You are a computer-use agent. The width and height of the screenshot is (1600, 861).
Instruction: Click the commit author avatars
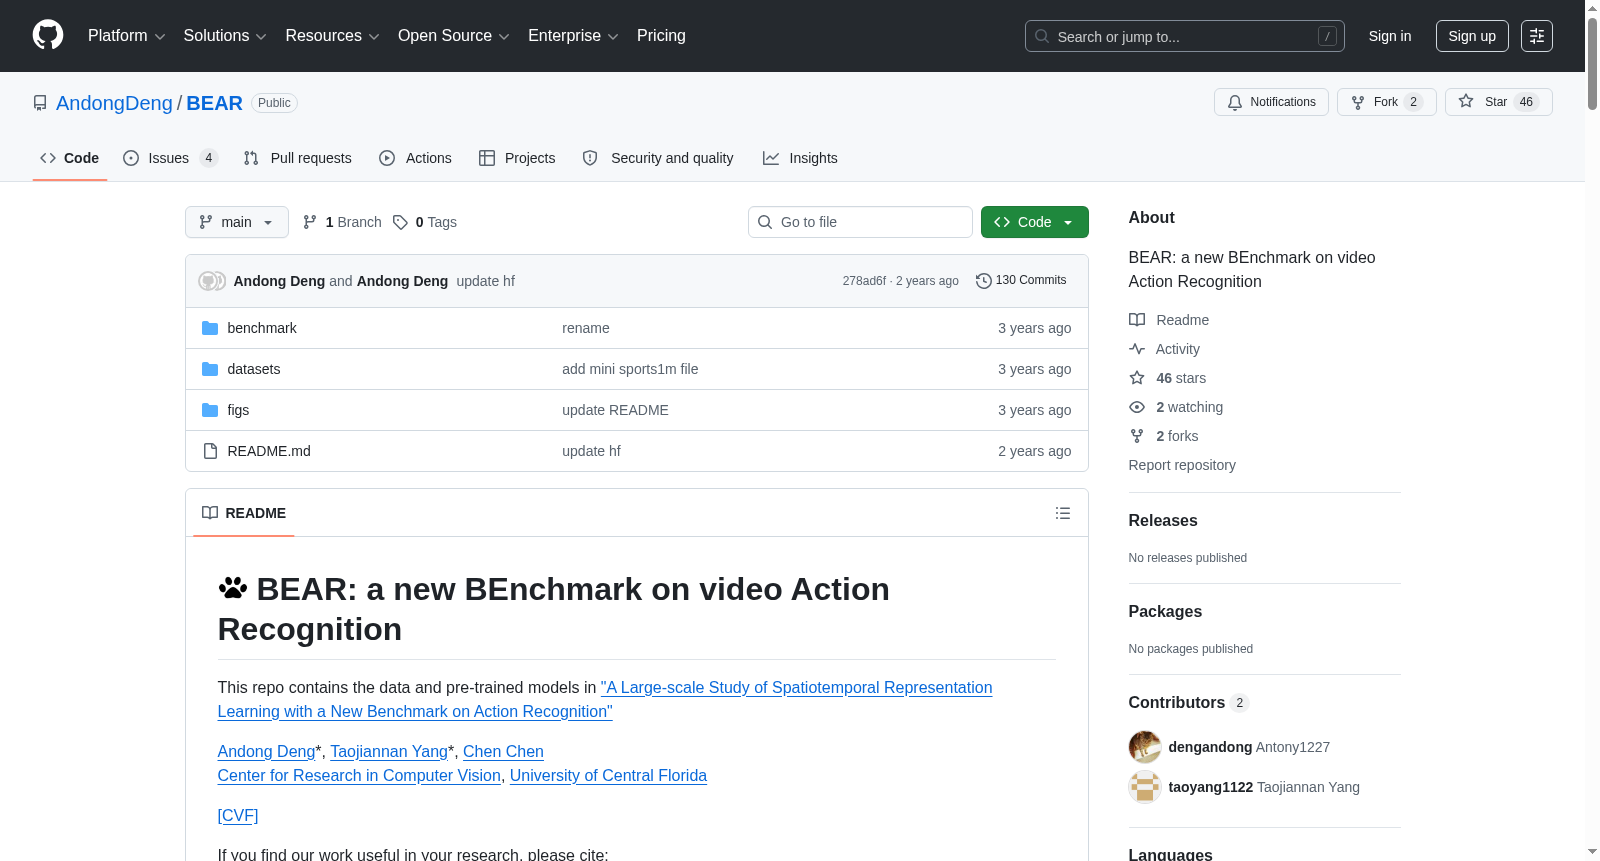click(x=212, y=281)
